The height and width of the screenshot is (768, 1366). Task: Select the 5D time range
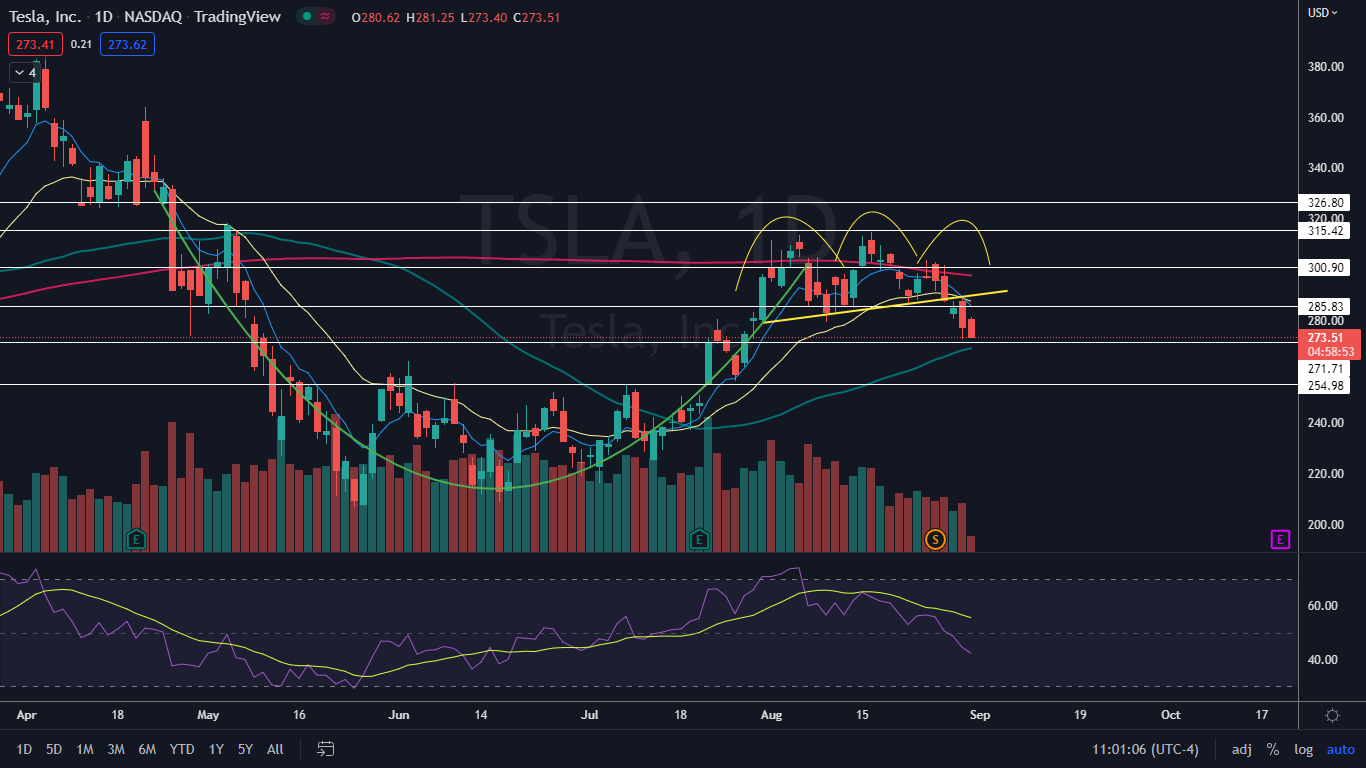coord(54,749)
